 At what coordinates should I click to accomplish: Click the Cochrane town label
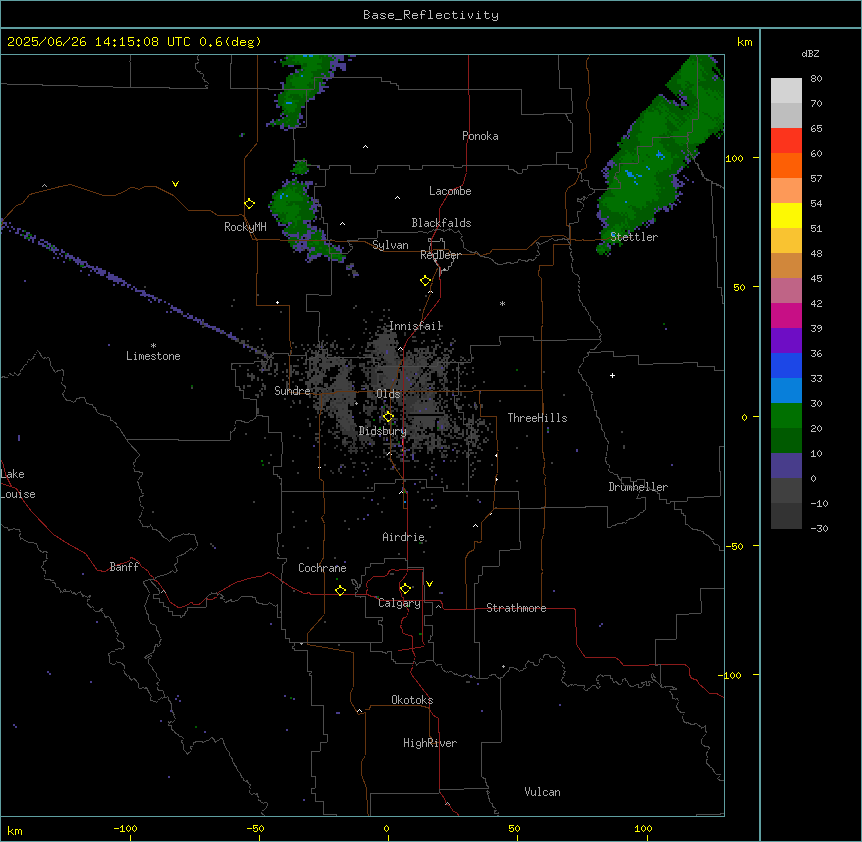click(x=322, y=568)
